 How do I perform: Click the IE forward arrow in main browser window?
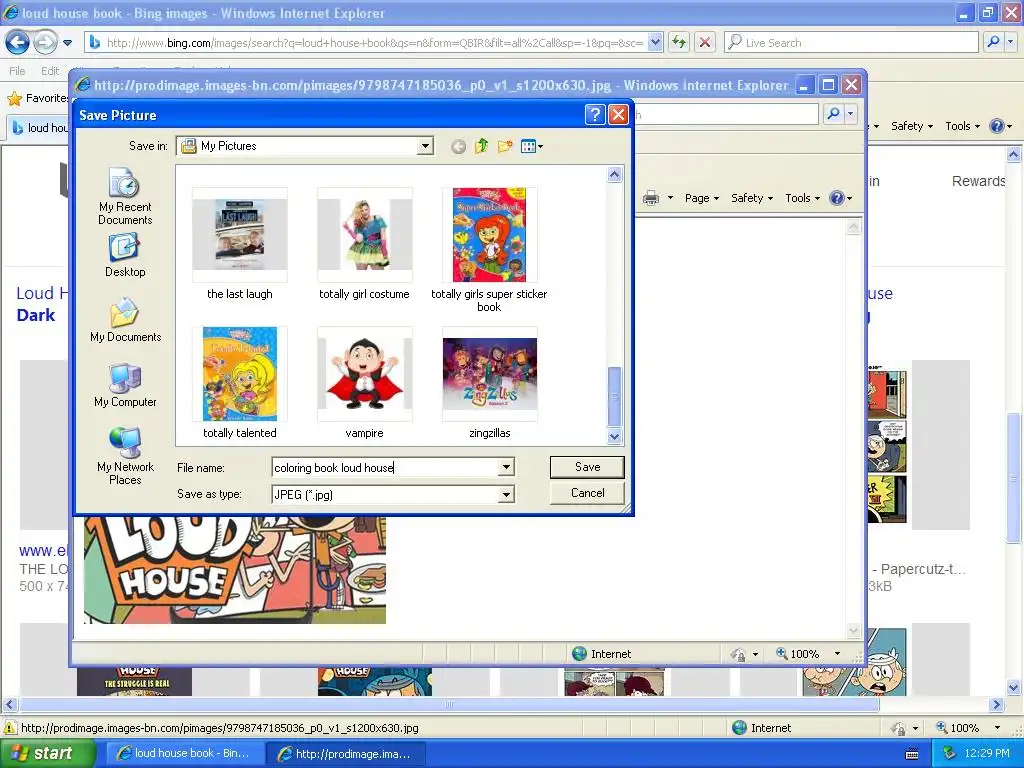[x=45, y=42]
